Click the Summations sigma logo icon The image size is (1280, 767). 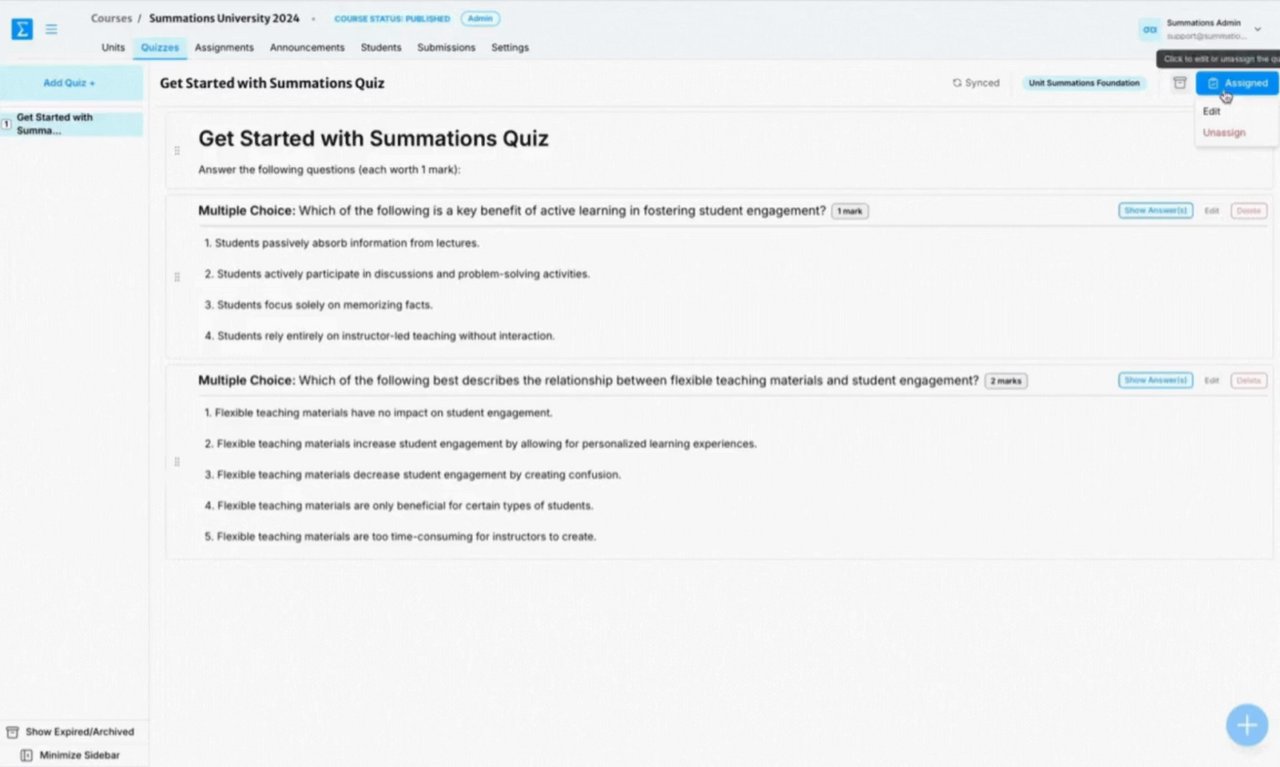coord(22,29)
